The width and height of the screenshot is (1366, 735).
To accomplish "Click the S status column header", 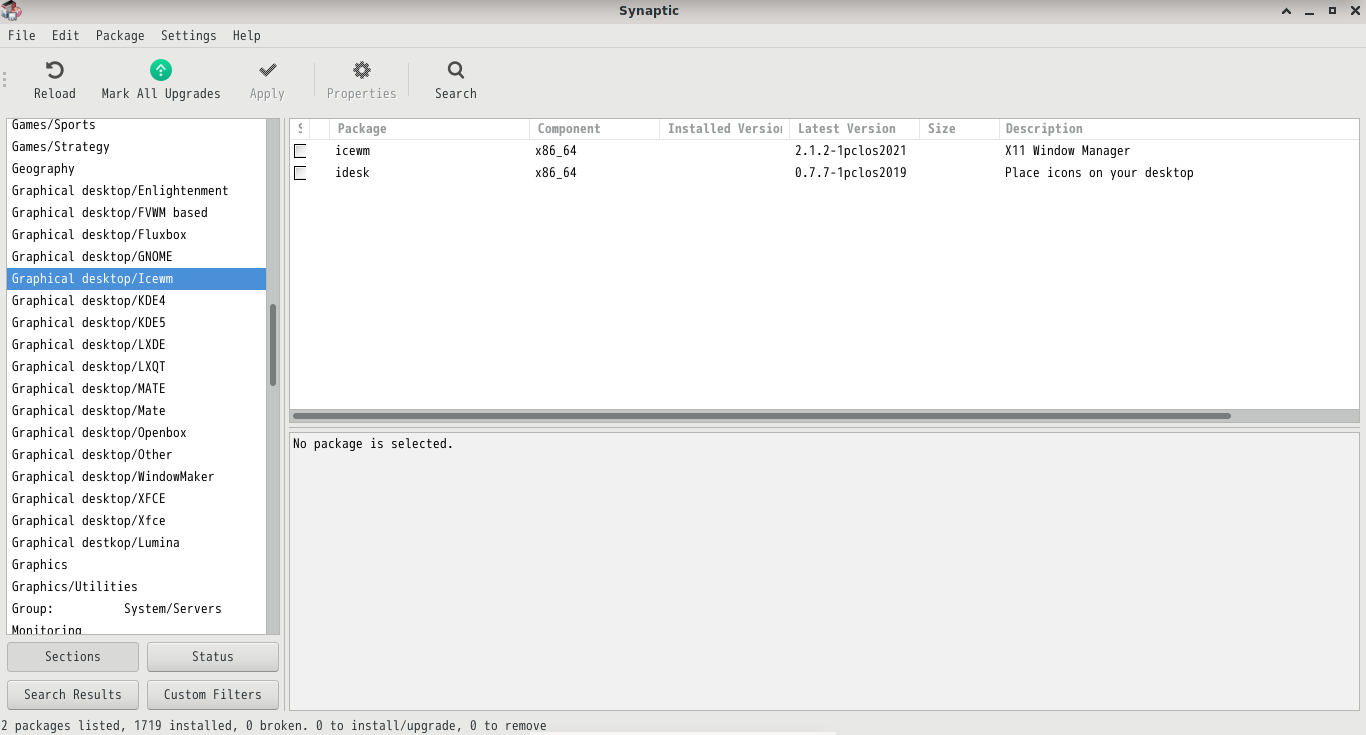I will 300,129.
